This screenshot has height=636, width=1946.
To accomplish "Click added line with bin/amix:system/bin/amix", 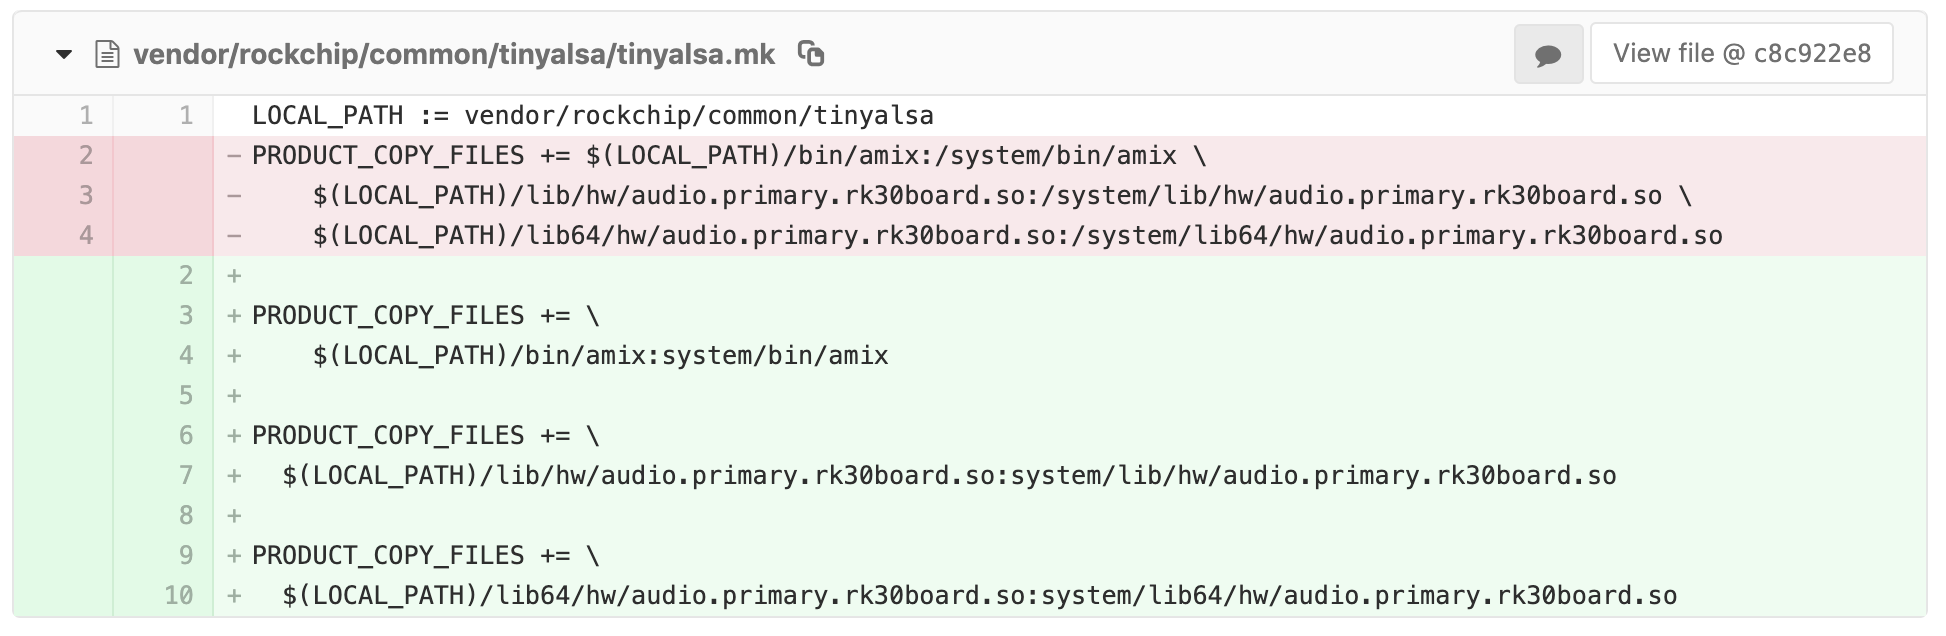I will click(1070, 356).
